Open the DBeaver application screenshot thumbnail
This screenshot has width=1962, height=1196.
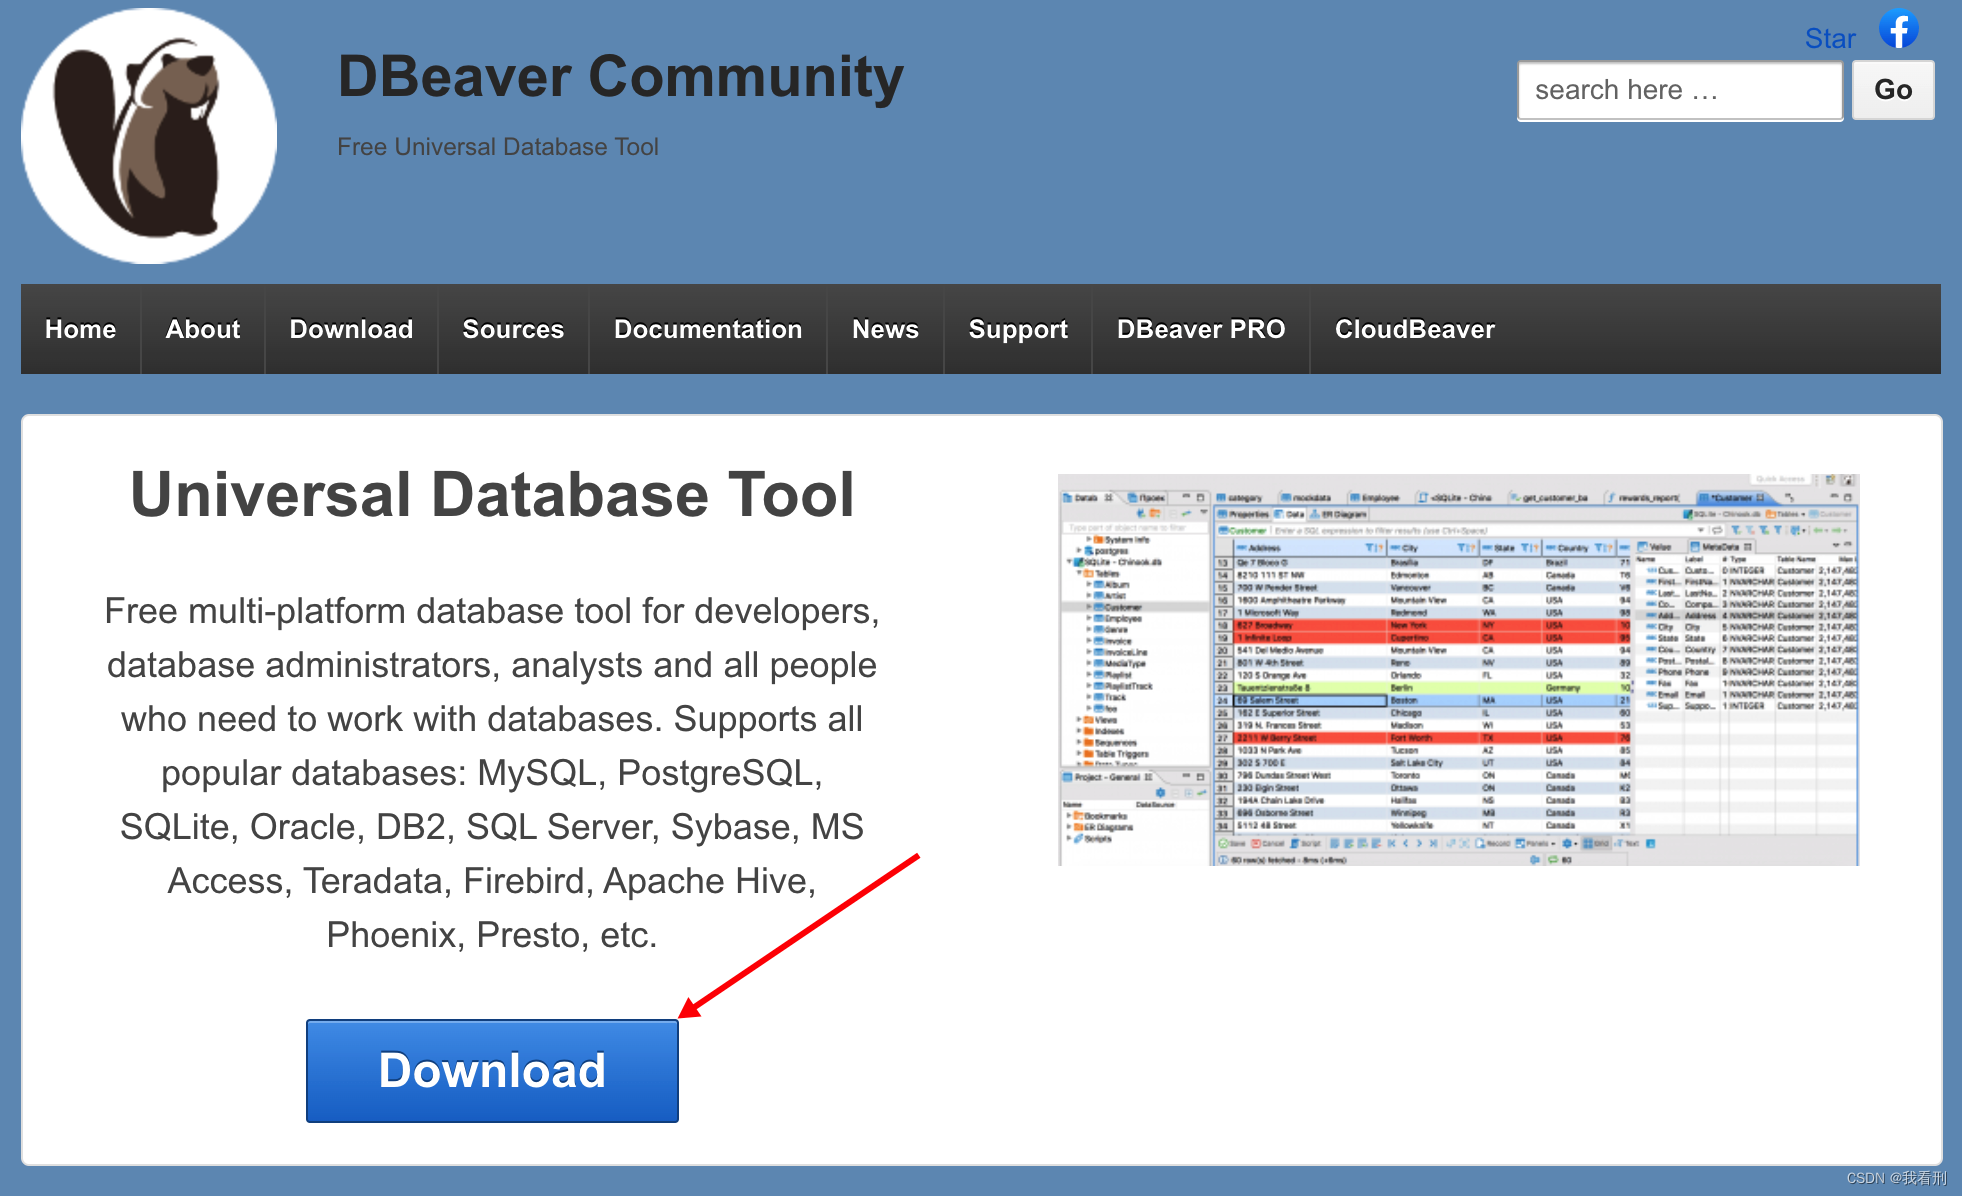[1458, 669]
